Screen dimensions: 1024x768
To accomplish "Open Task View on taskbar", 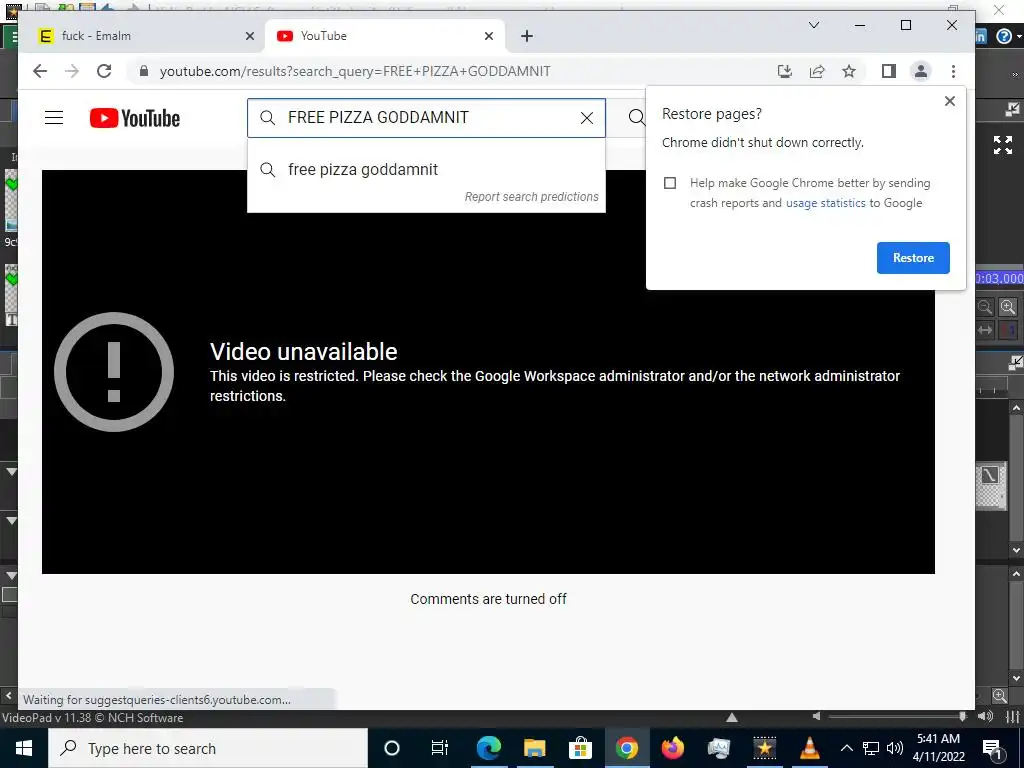I will pyautogui.click(x=440, y=748).
